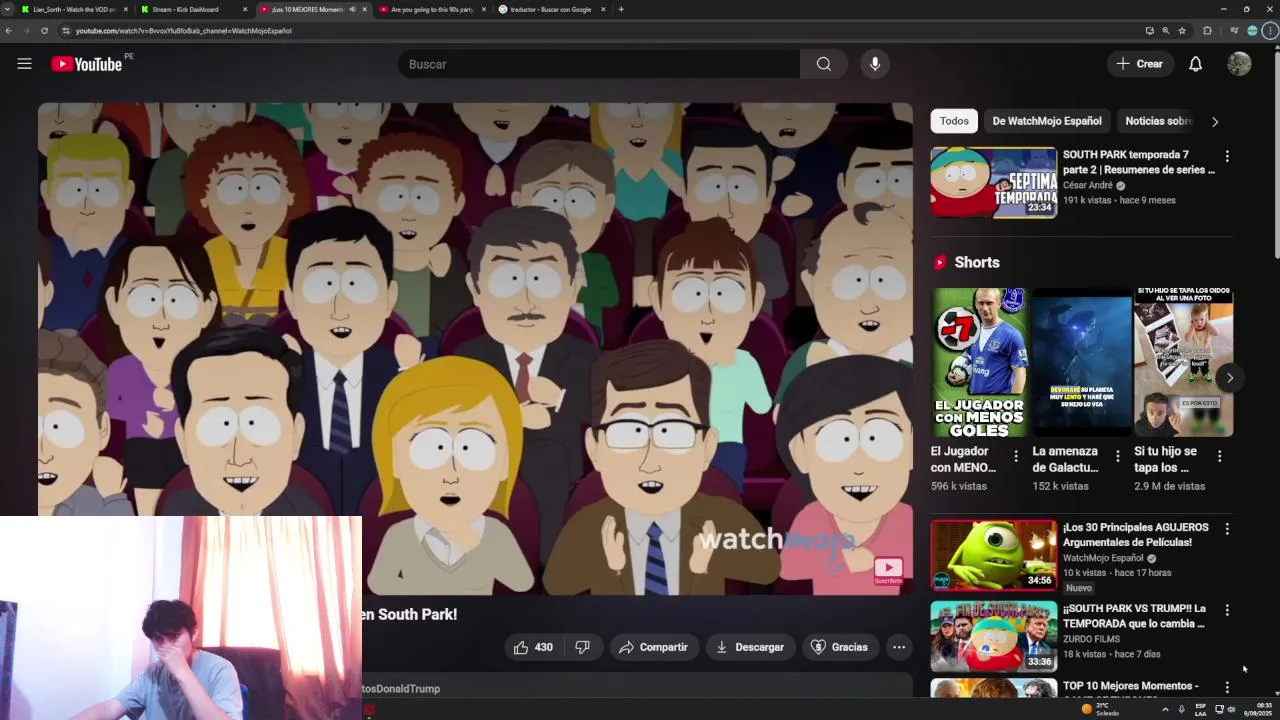Image resolution: width=1280 pixels, height=720 pixels.
Task: Dislike the video with thumbs down
Action: click(582, 647)
